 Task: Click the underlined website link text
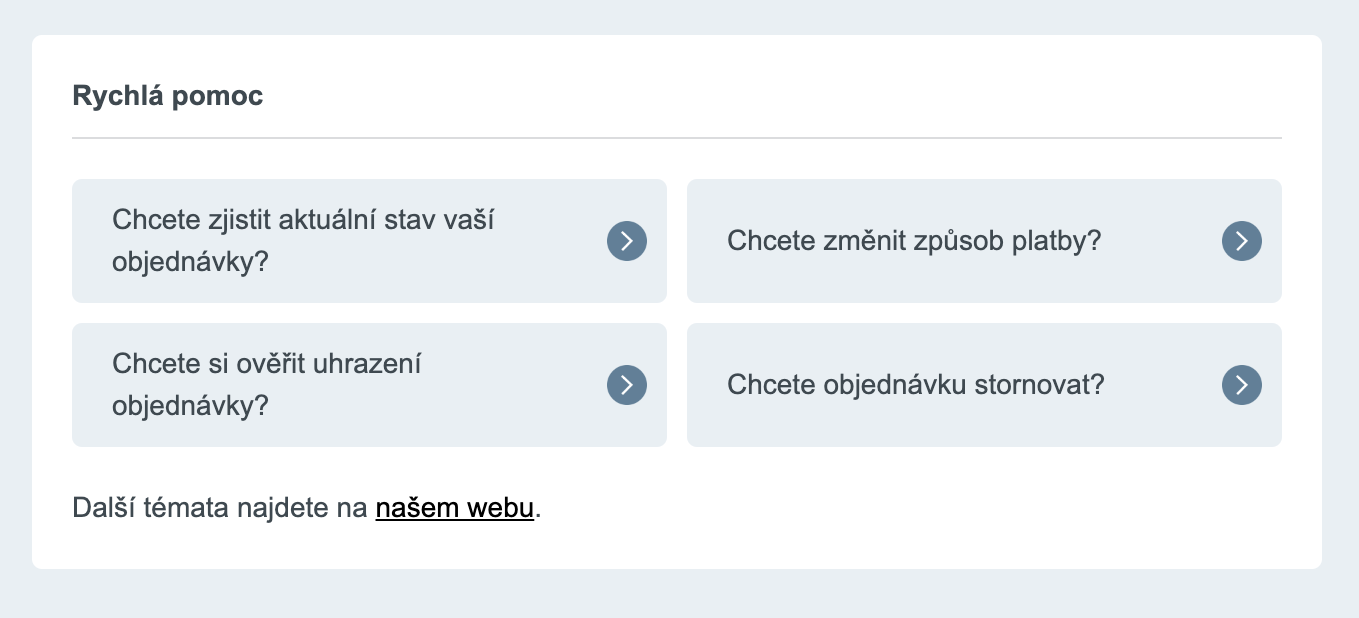pos(454,508)
